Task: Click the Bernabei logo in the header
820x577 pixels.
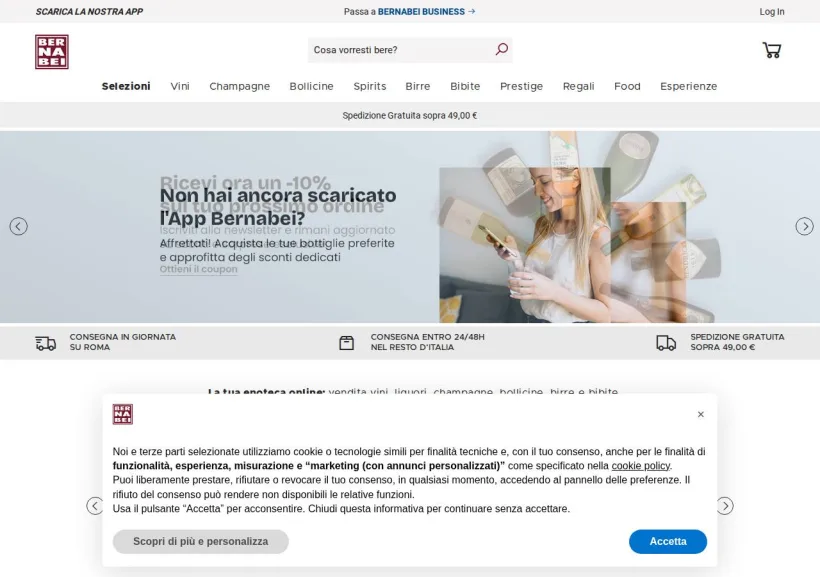Action: (x=52, y=52)
